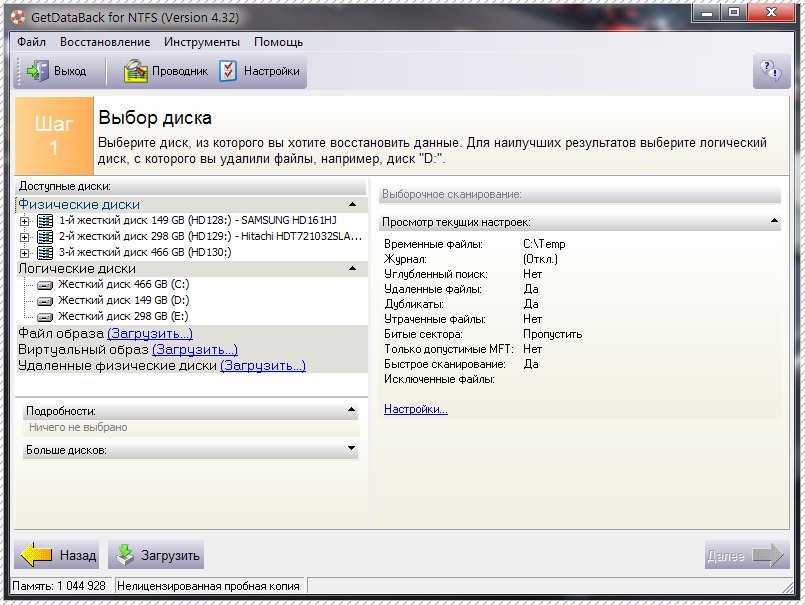Click Нелицензированная пробная копия status text
Screen dimensions: 805x605
(208, 586)
